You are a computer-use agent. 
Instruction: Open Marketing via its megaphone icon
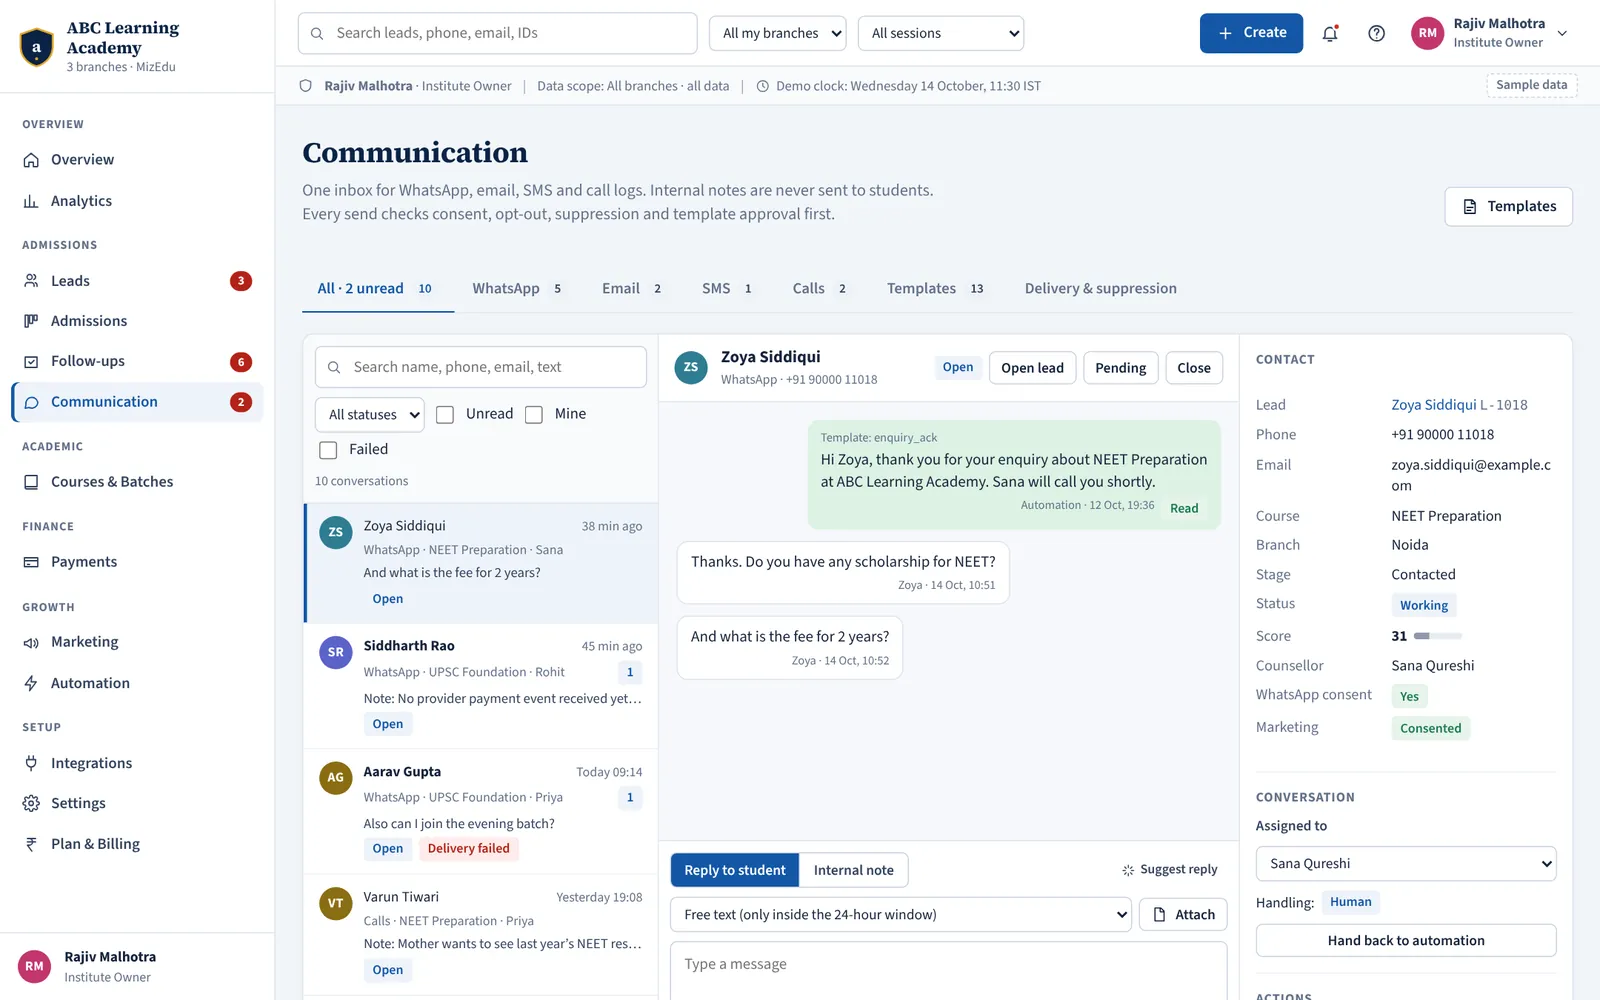pos(31,642)
